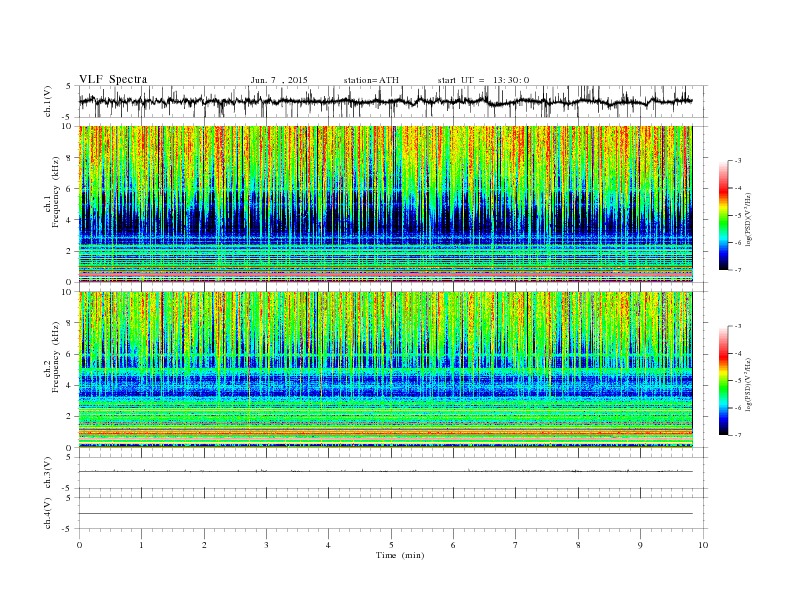
Task: Click the "10" tick on the time axis
Action: tap(703, 545)
